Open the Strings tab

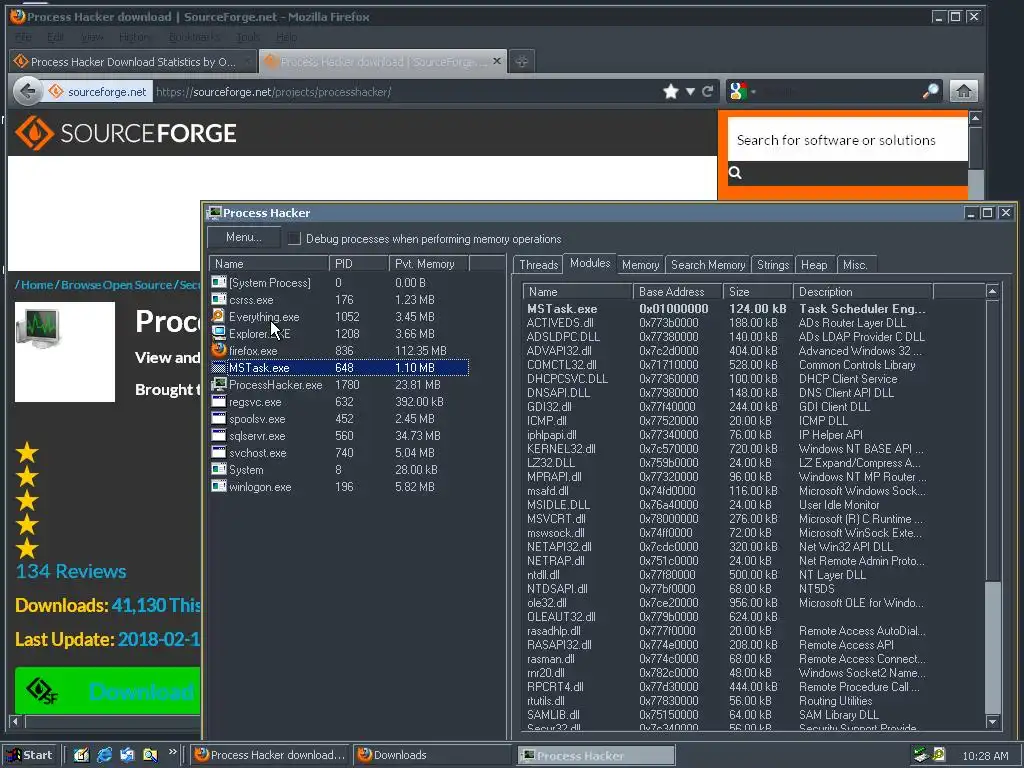tap(773, 264)
